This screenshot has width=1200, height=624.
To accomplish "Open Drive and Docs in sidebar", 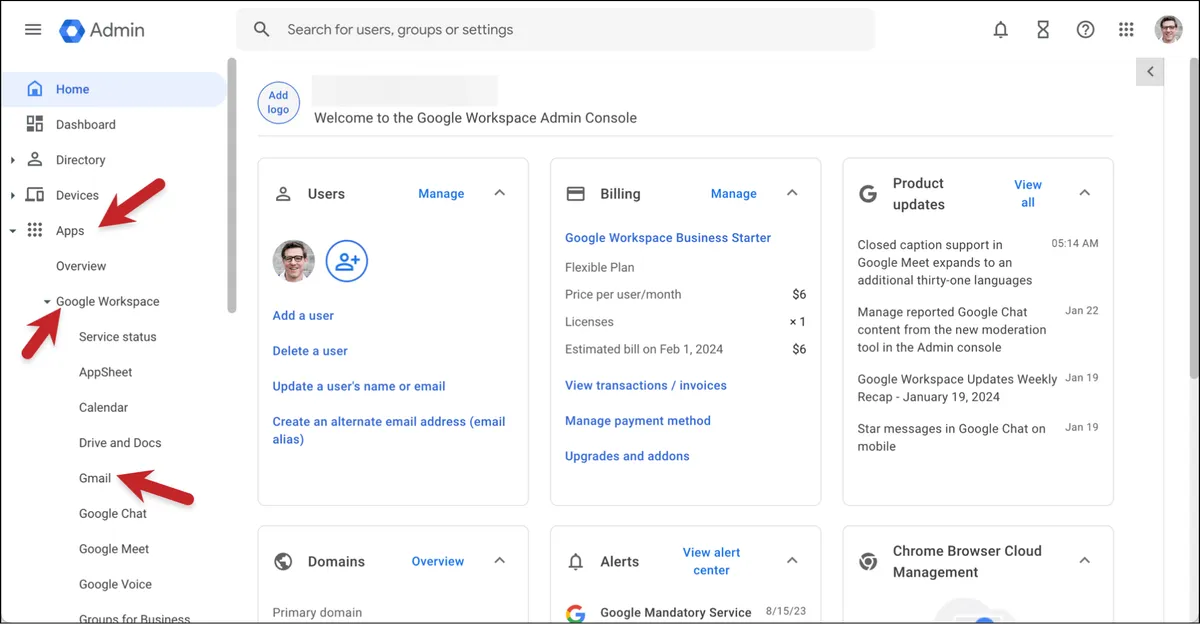I will coord(120,443).
